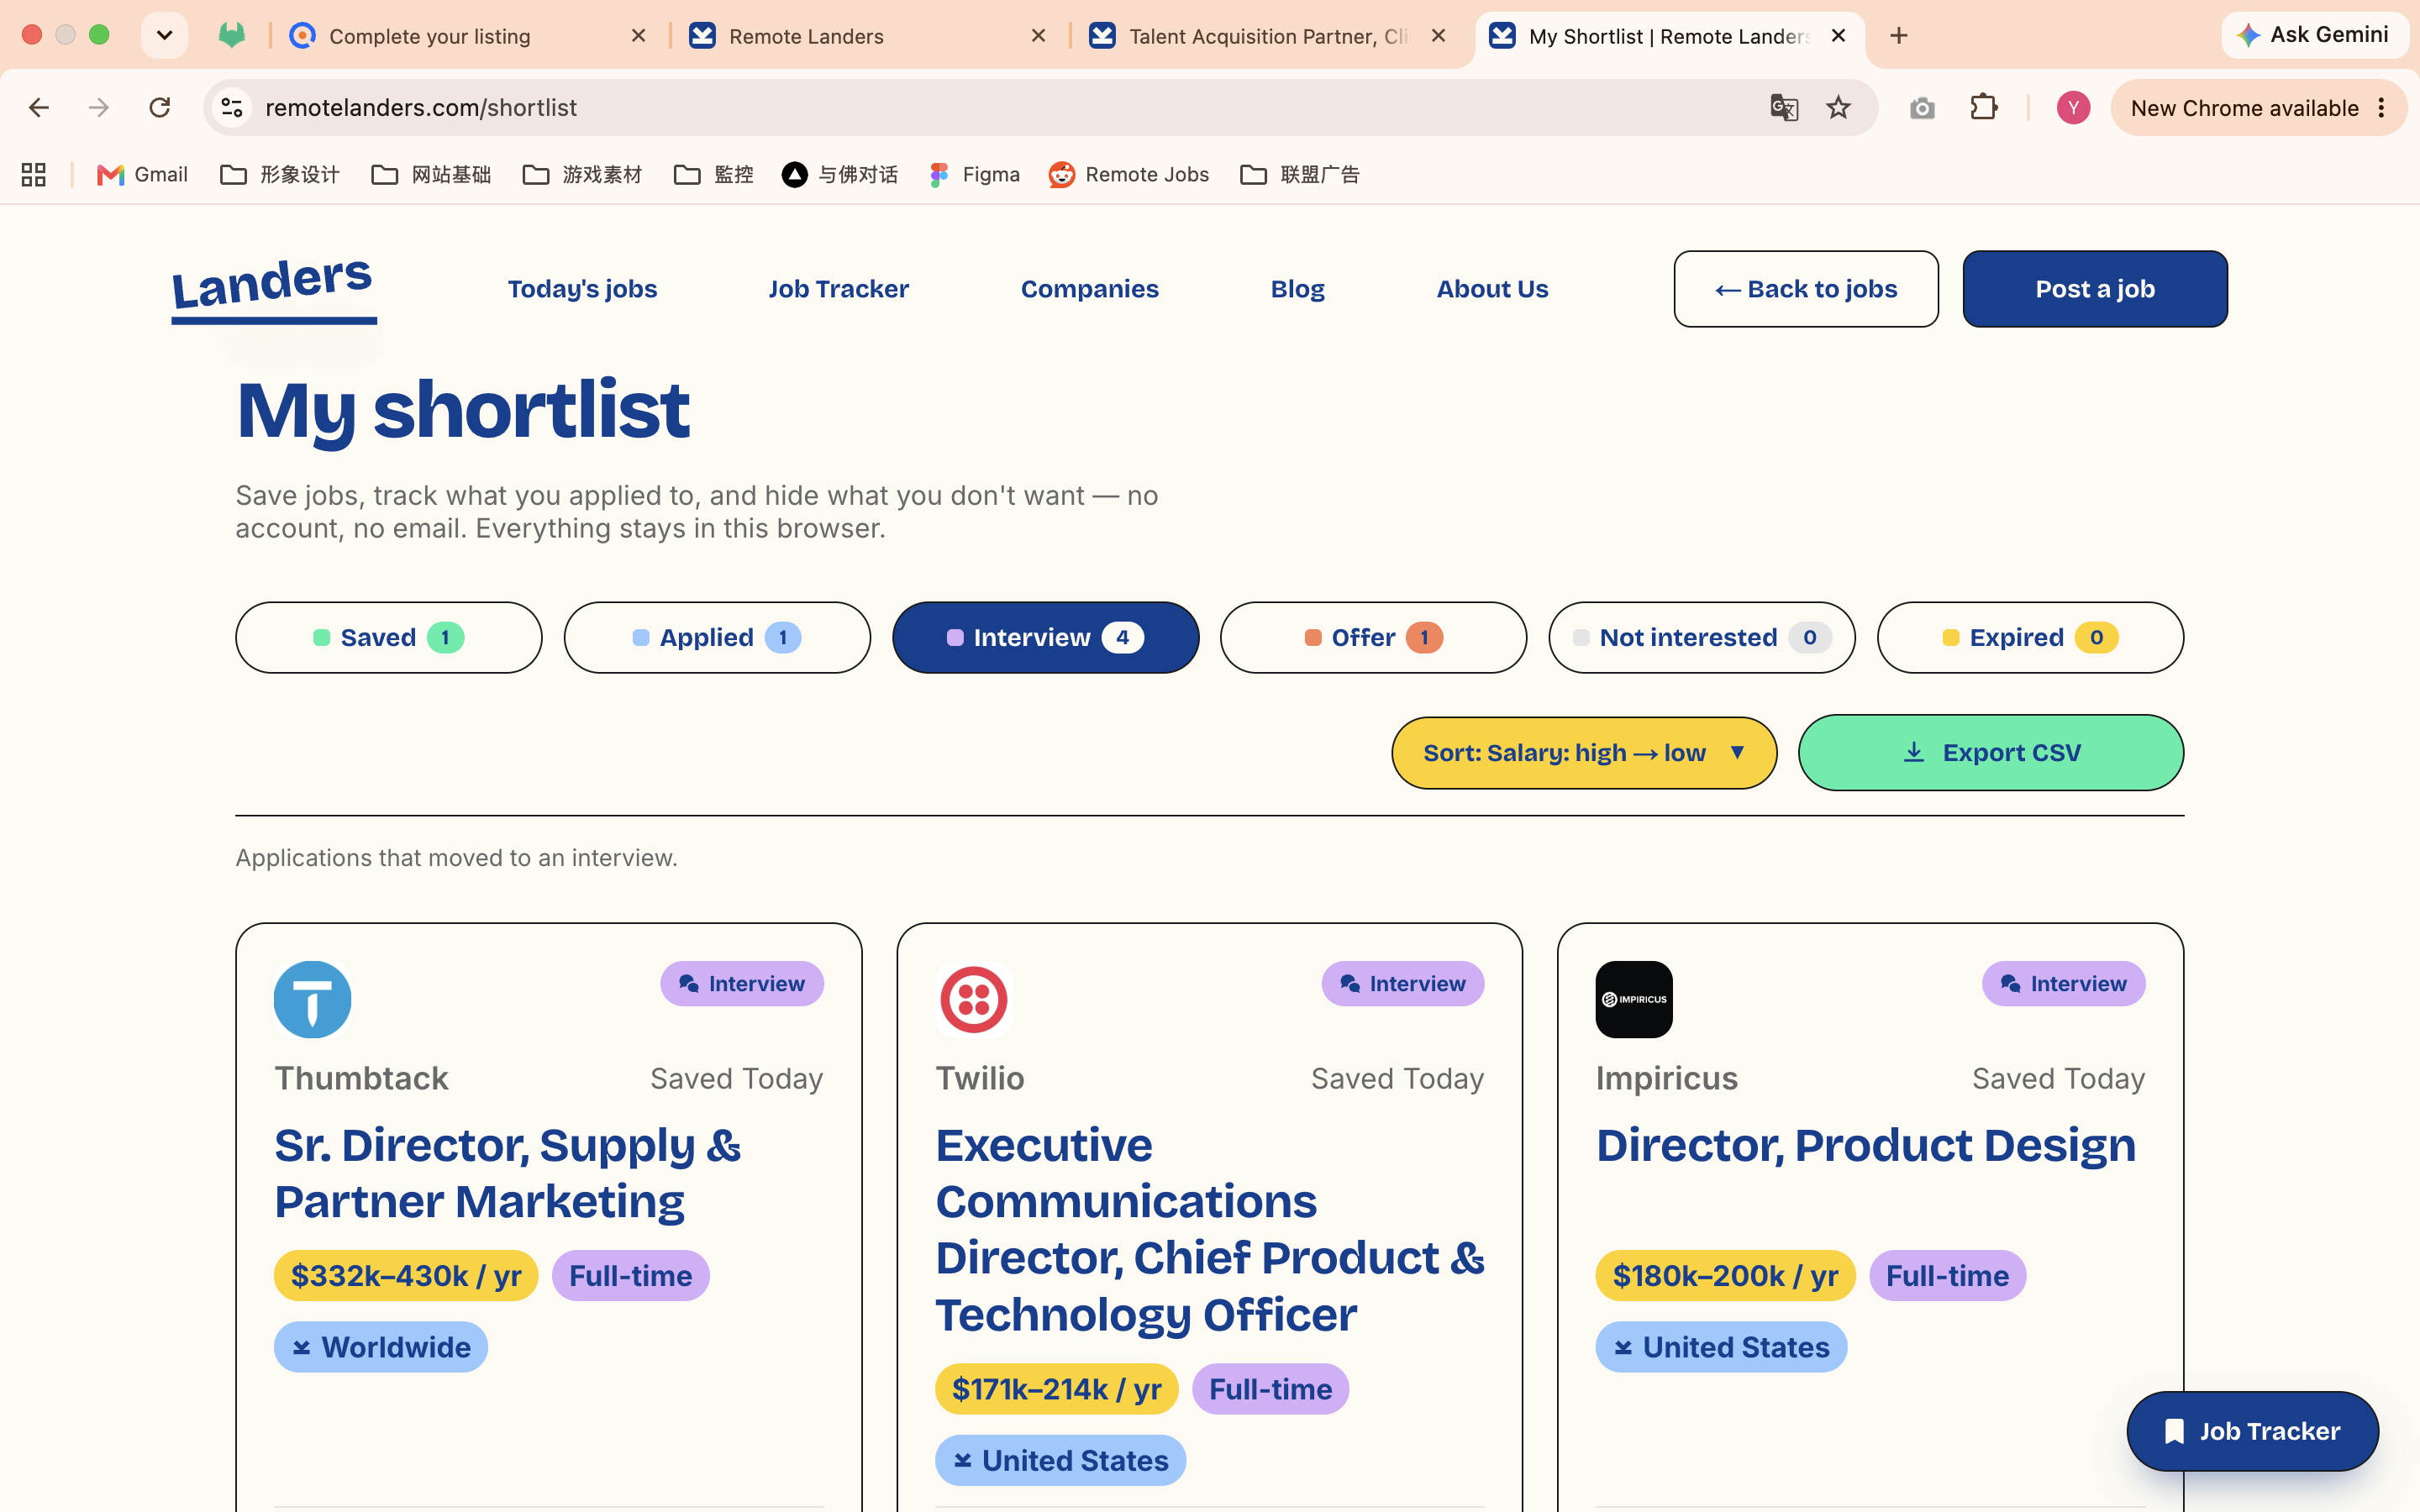Open the floating Job Tracker button
The image size is (2420, 1512).
pos(2252,1431)
